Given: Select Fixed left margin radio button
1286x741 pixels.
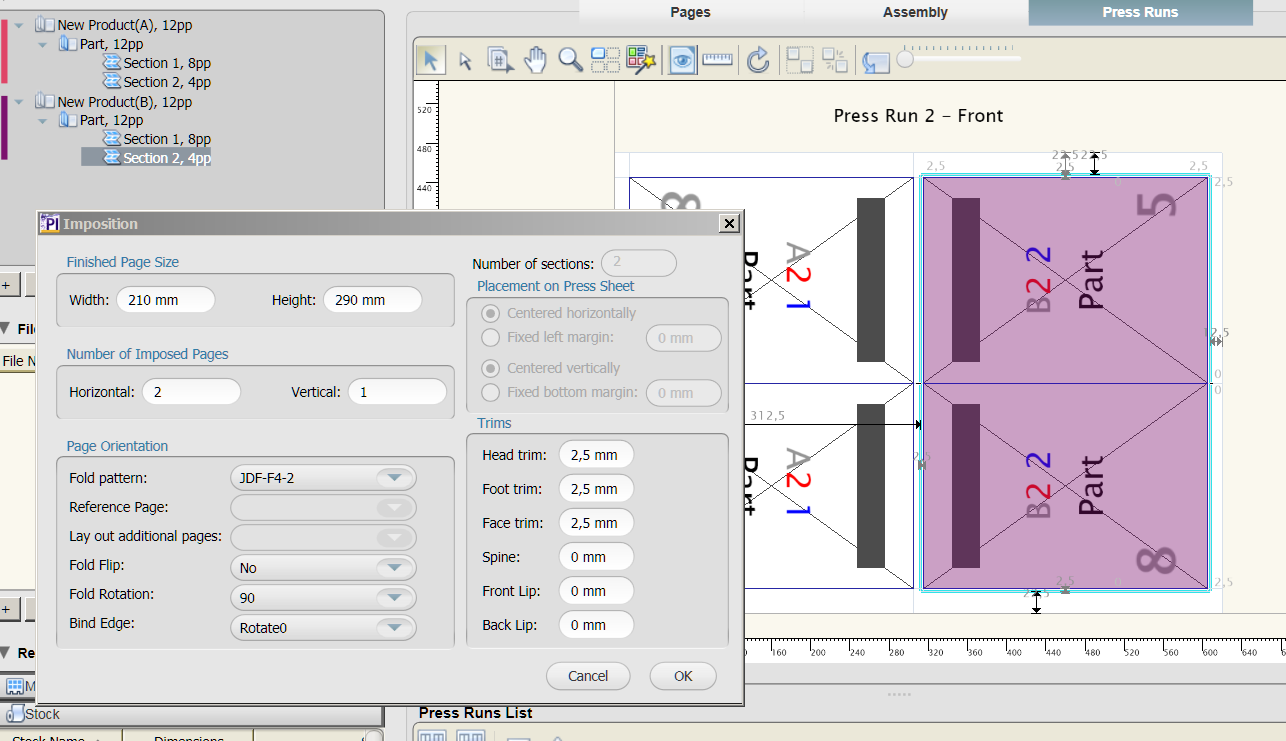Looking at the screenshot, I should coord(491,338).
